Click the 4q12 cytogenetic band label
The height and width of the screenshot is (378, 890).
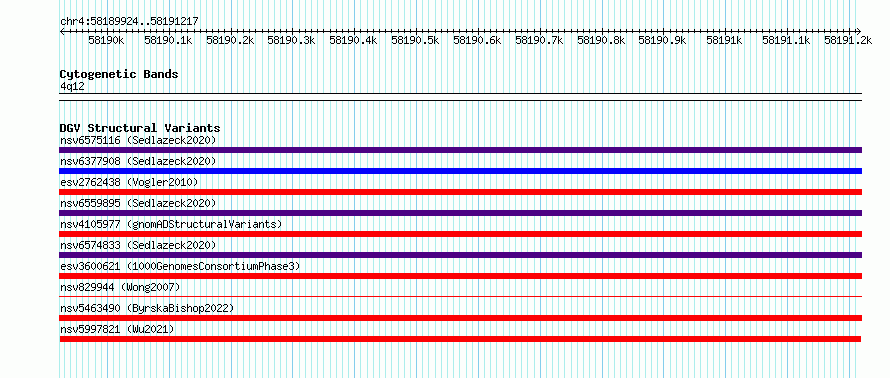pos(72,86)
